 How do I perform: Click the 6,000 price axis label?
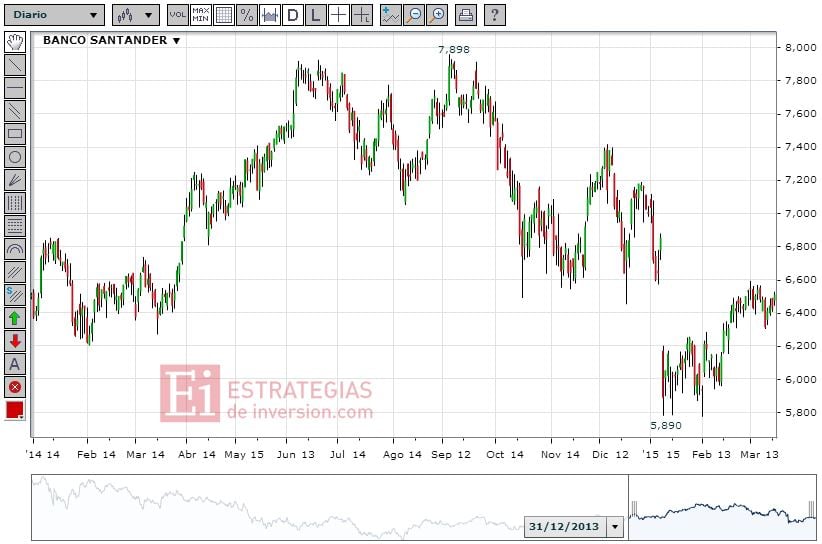tap(800, 379)
